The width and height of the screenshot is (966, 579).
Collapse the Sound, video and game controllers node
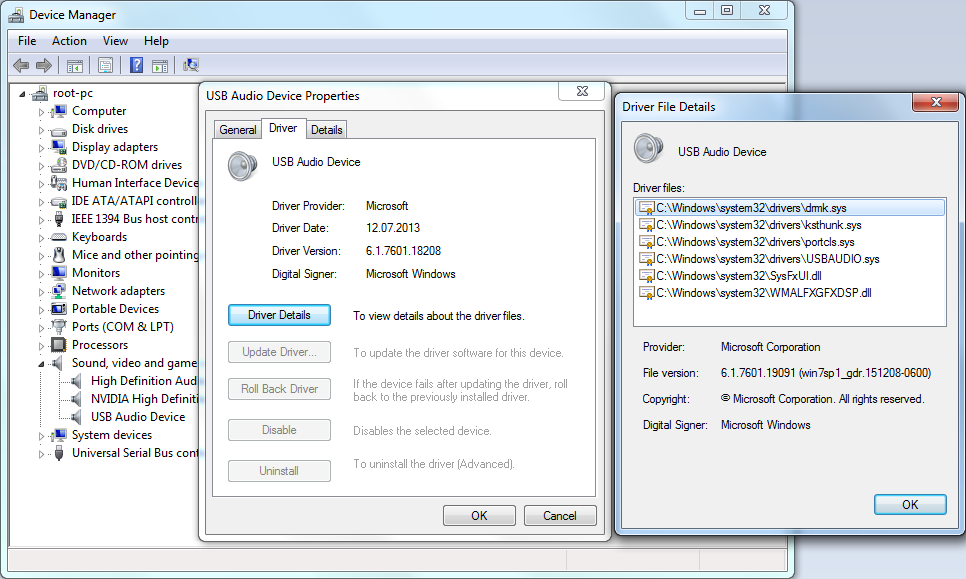tap(42, 363)
